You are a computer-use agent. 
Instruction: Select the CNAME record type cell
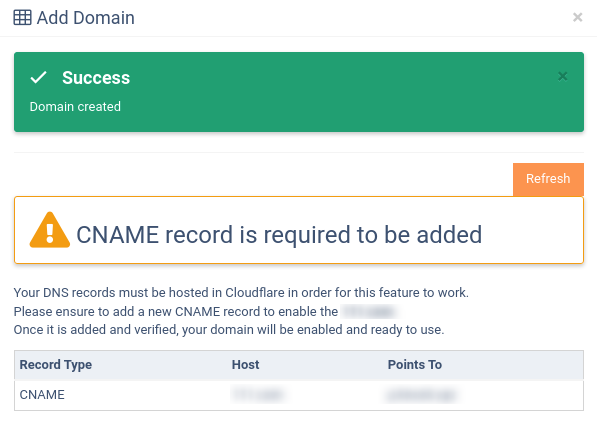pyautogui.click(x=42, y=395)
